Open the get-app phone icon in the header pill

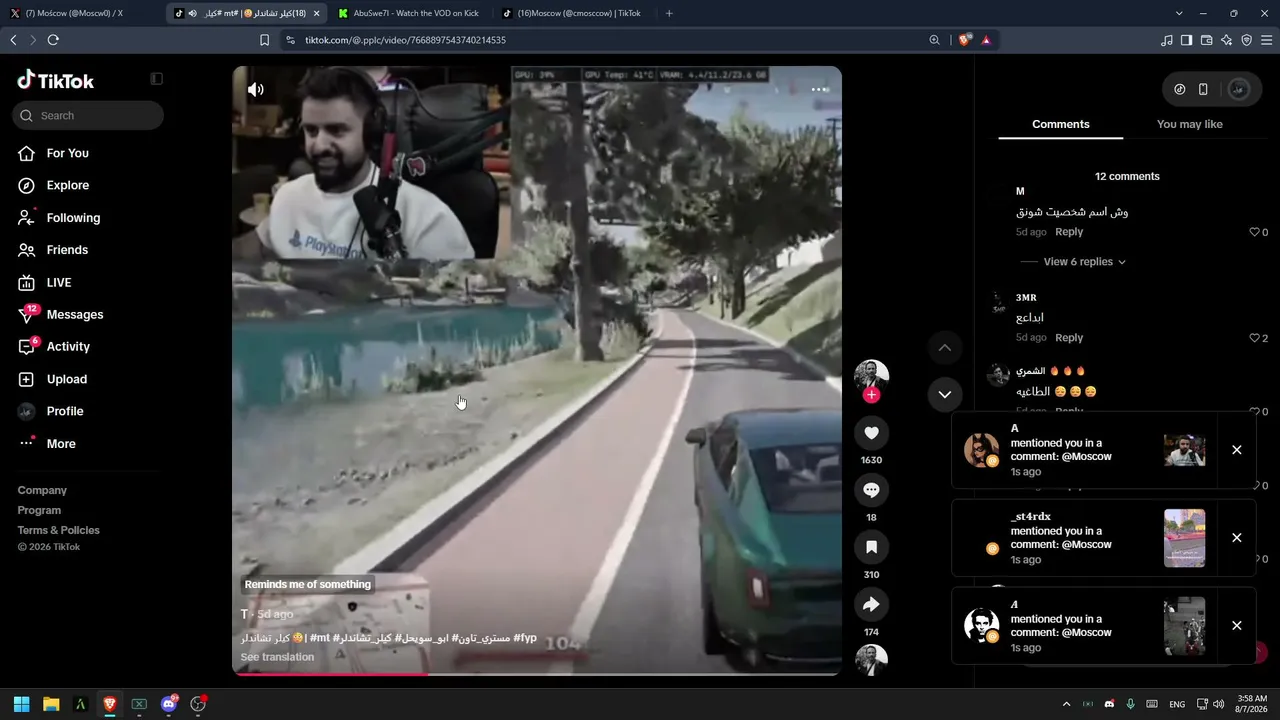click(1203, 89)
